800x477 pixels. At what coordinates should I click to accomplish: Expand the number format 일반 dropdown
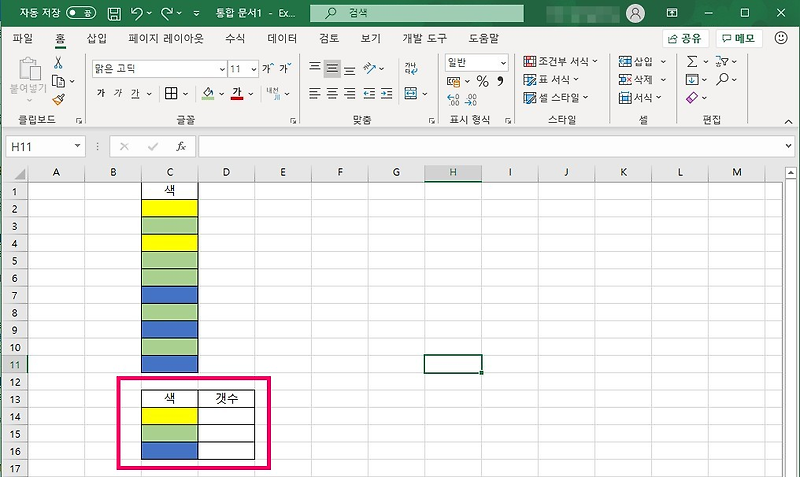click(503, 63)
